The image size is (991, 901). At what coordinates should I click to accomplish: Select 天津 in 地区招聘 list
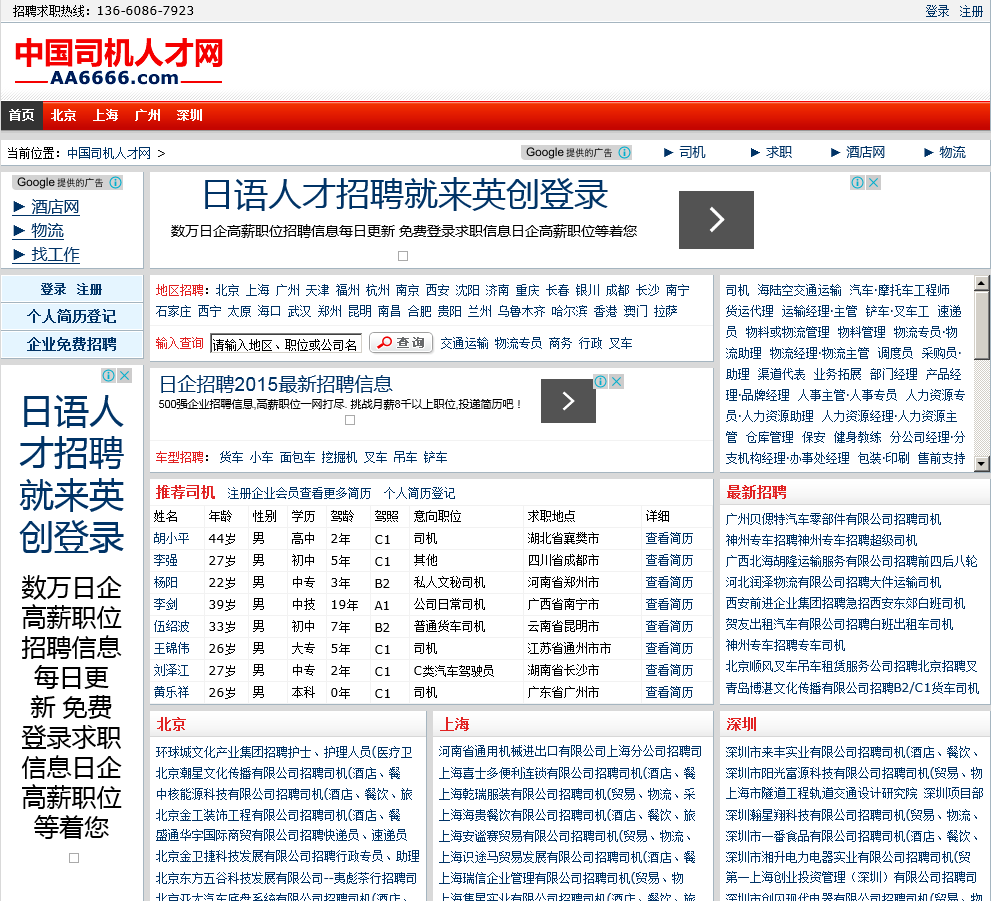pyautogui.click(x=317, y=290)
